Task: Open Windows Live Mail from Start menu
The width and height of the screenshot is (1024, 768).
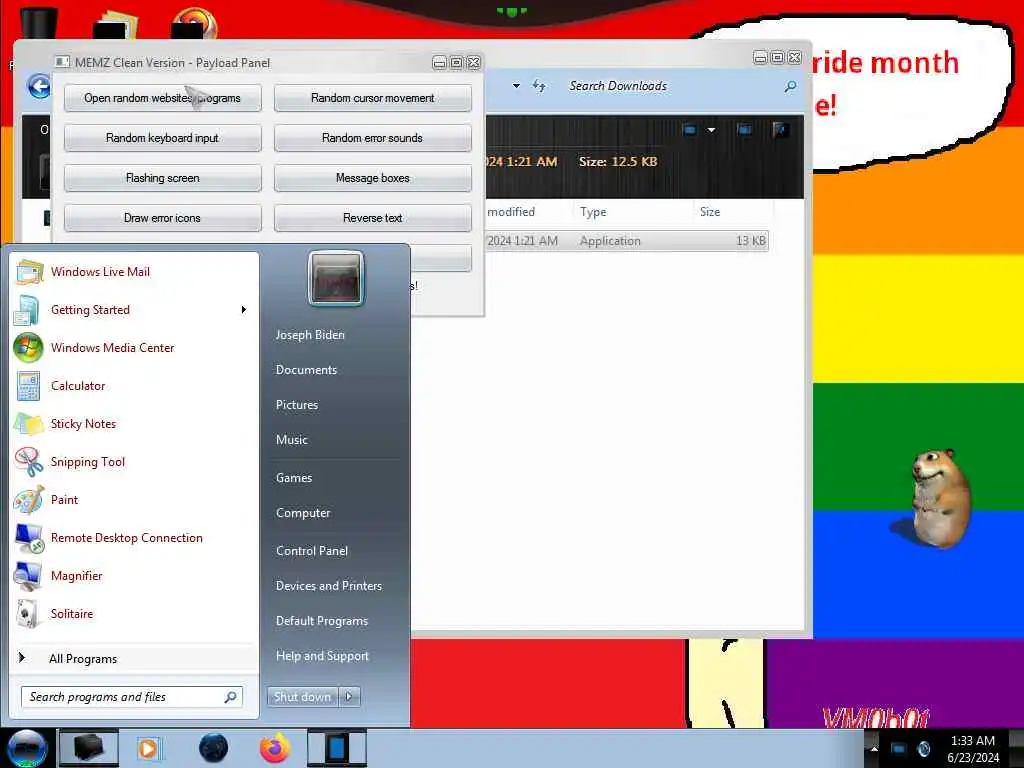Action: pos(100,272)
